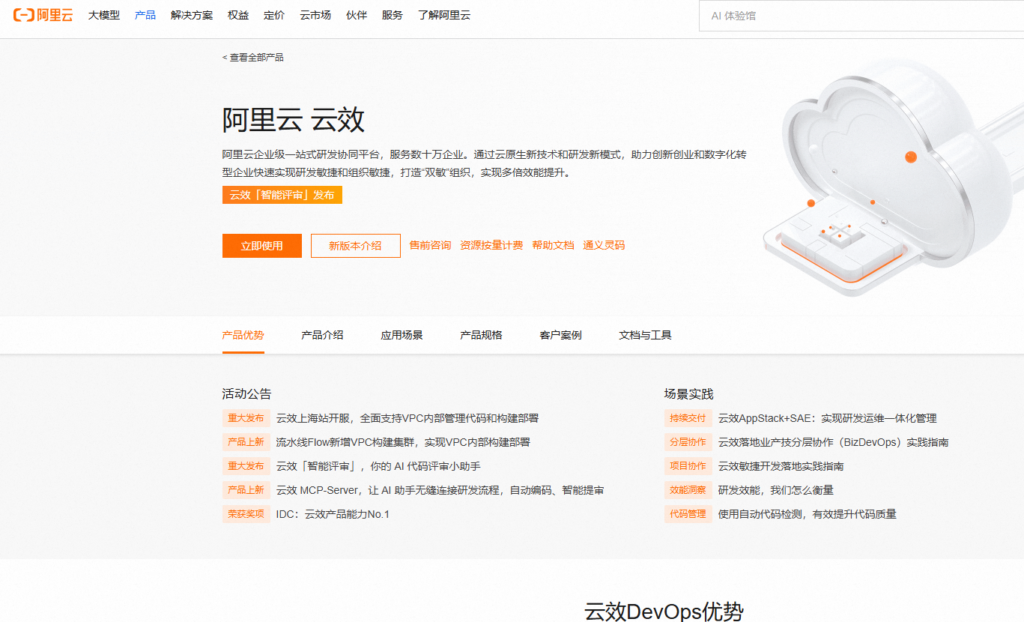Click the 立即使用 button

pos(261,245)
